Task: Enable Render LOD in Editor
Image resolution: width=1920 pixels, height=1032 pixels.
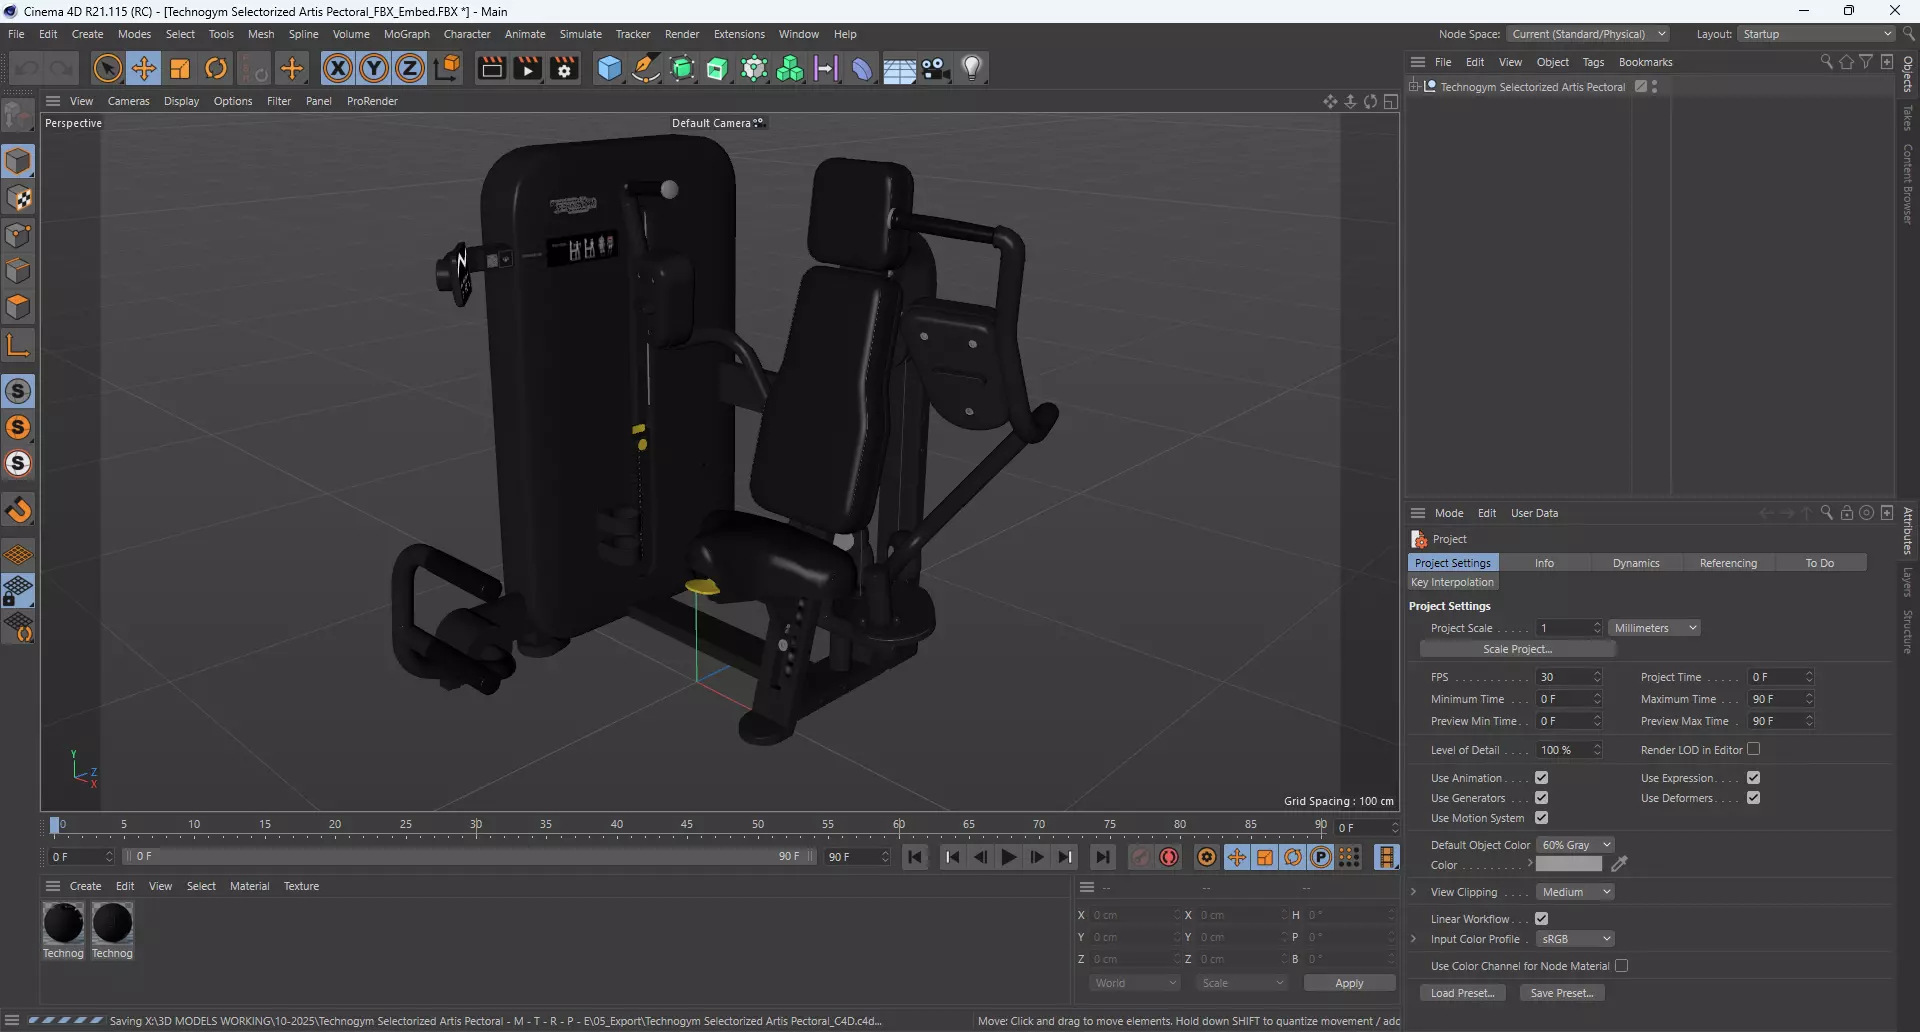Action: coord(1753,749)
